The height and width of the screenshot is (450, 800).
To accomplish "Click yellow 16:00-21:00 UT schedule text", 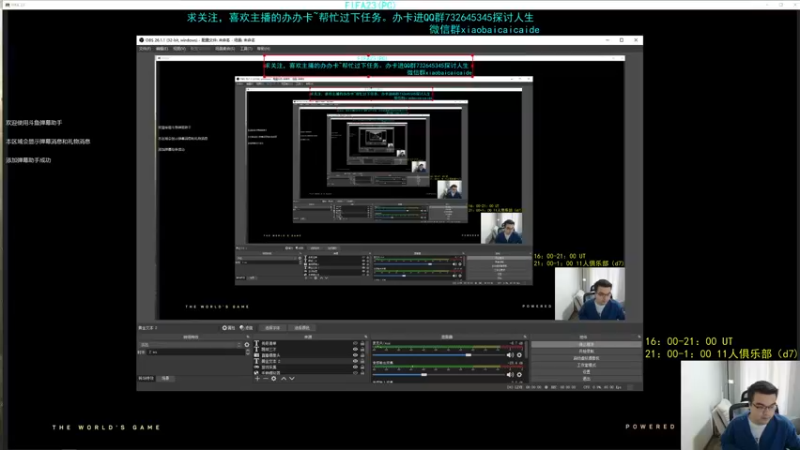I will 689,341.
